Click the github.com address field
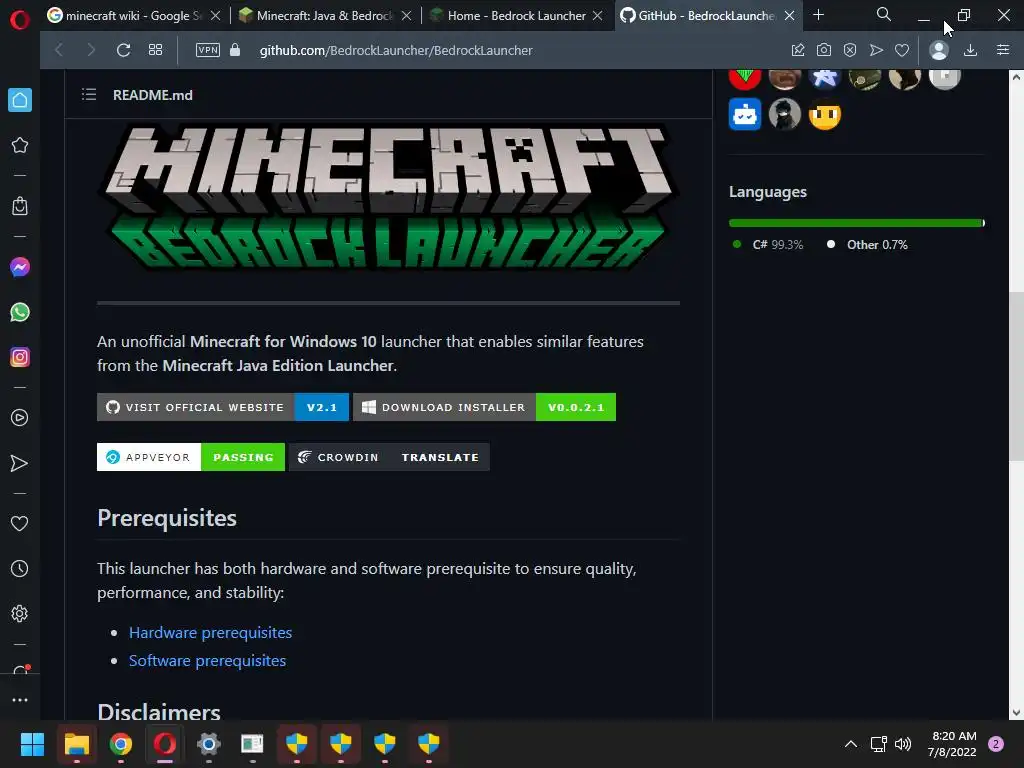Screen dimensions: 1024x768 click(396, 50)
